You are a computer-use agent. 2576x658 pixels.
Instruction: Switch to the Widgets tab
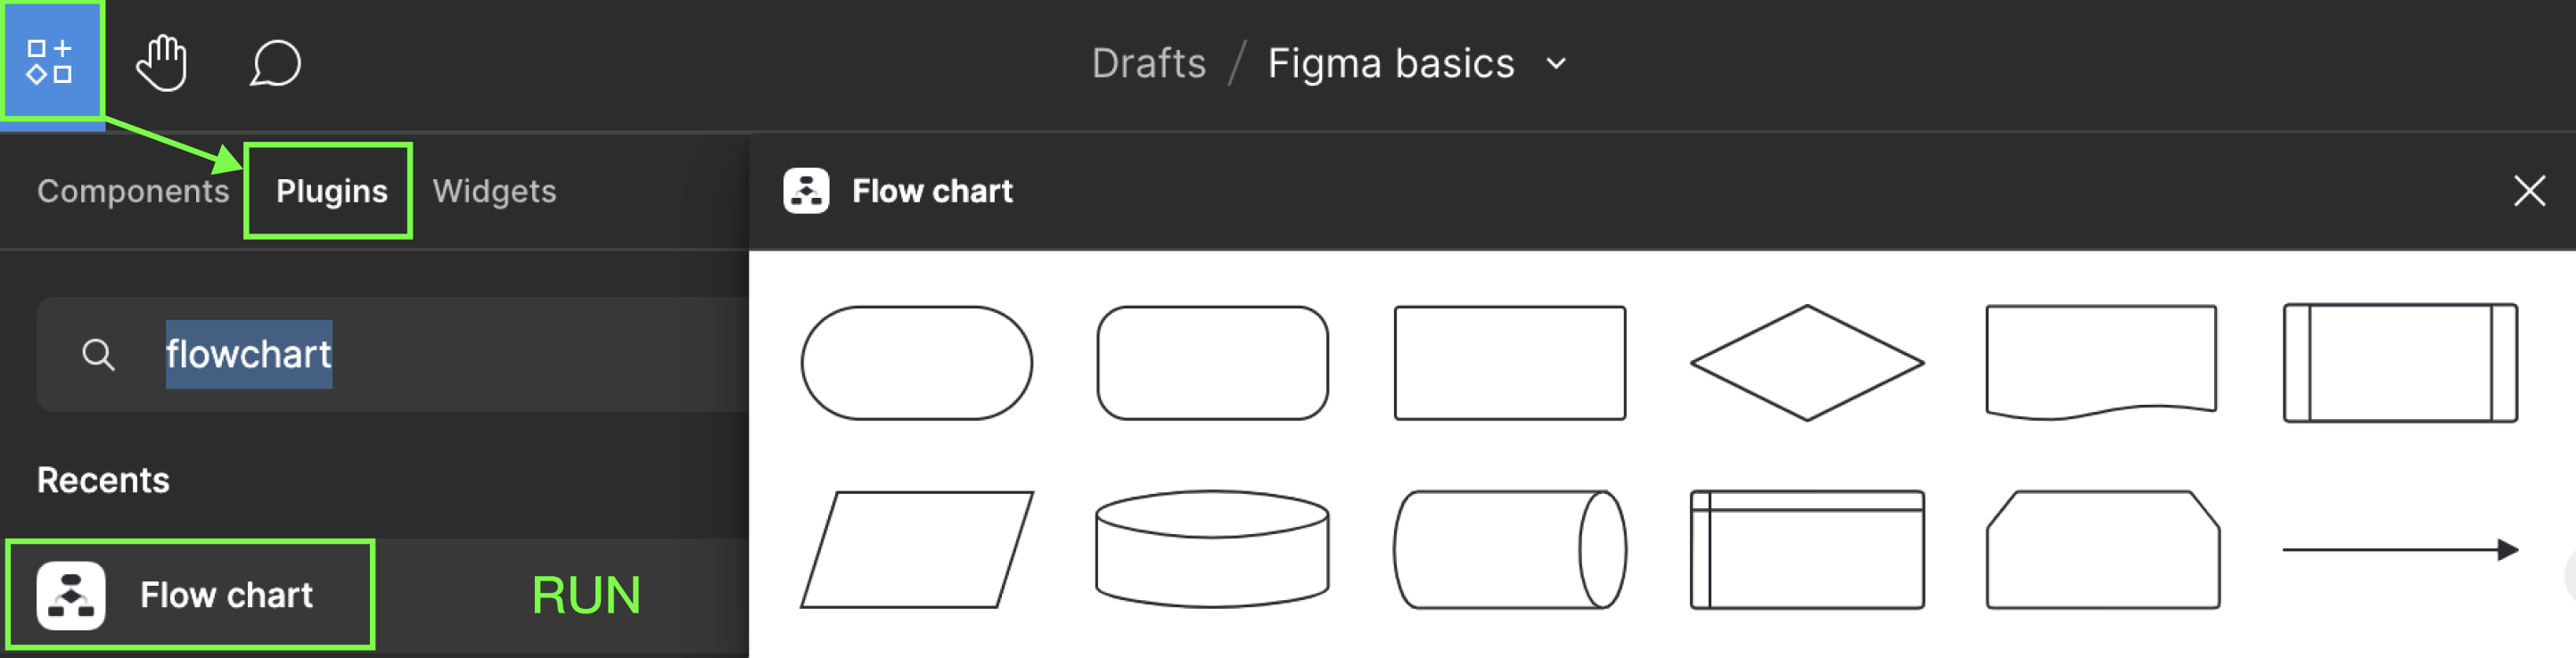click(x=494, y=191)
